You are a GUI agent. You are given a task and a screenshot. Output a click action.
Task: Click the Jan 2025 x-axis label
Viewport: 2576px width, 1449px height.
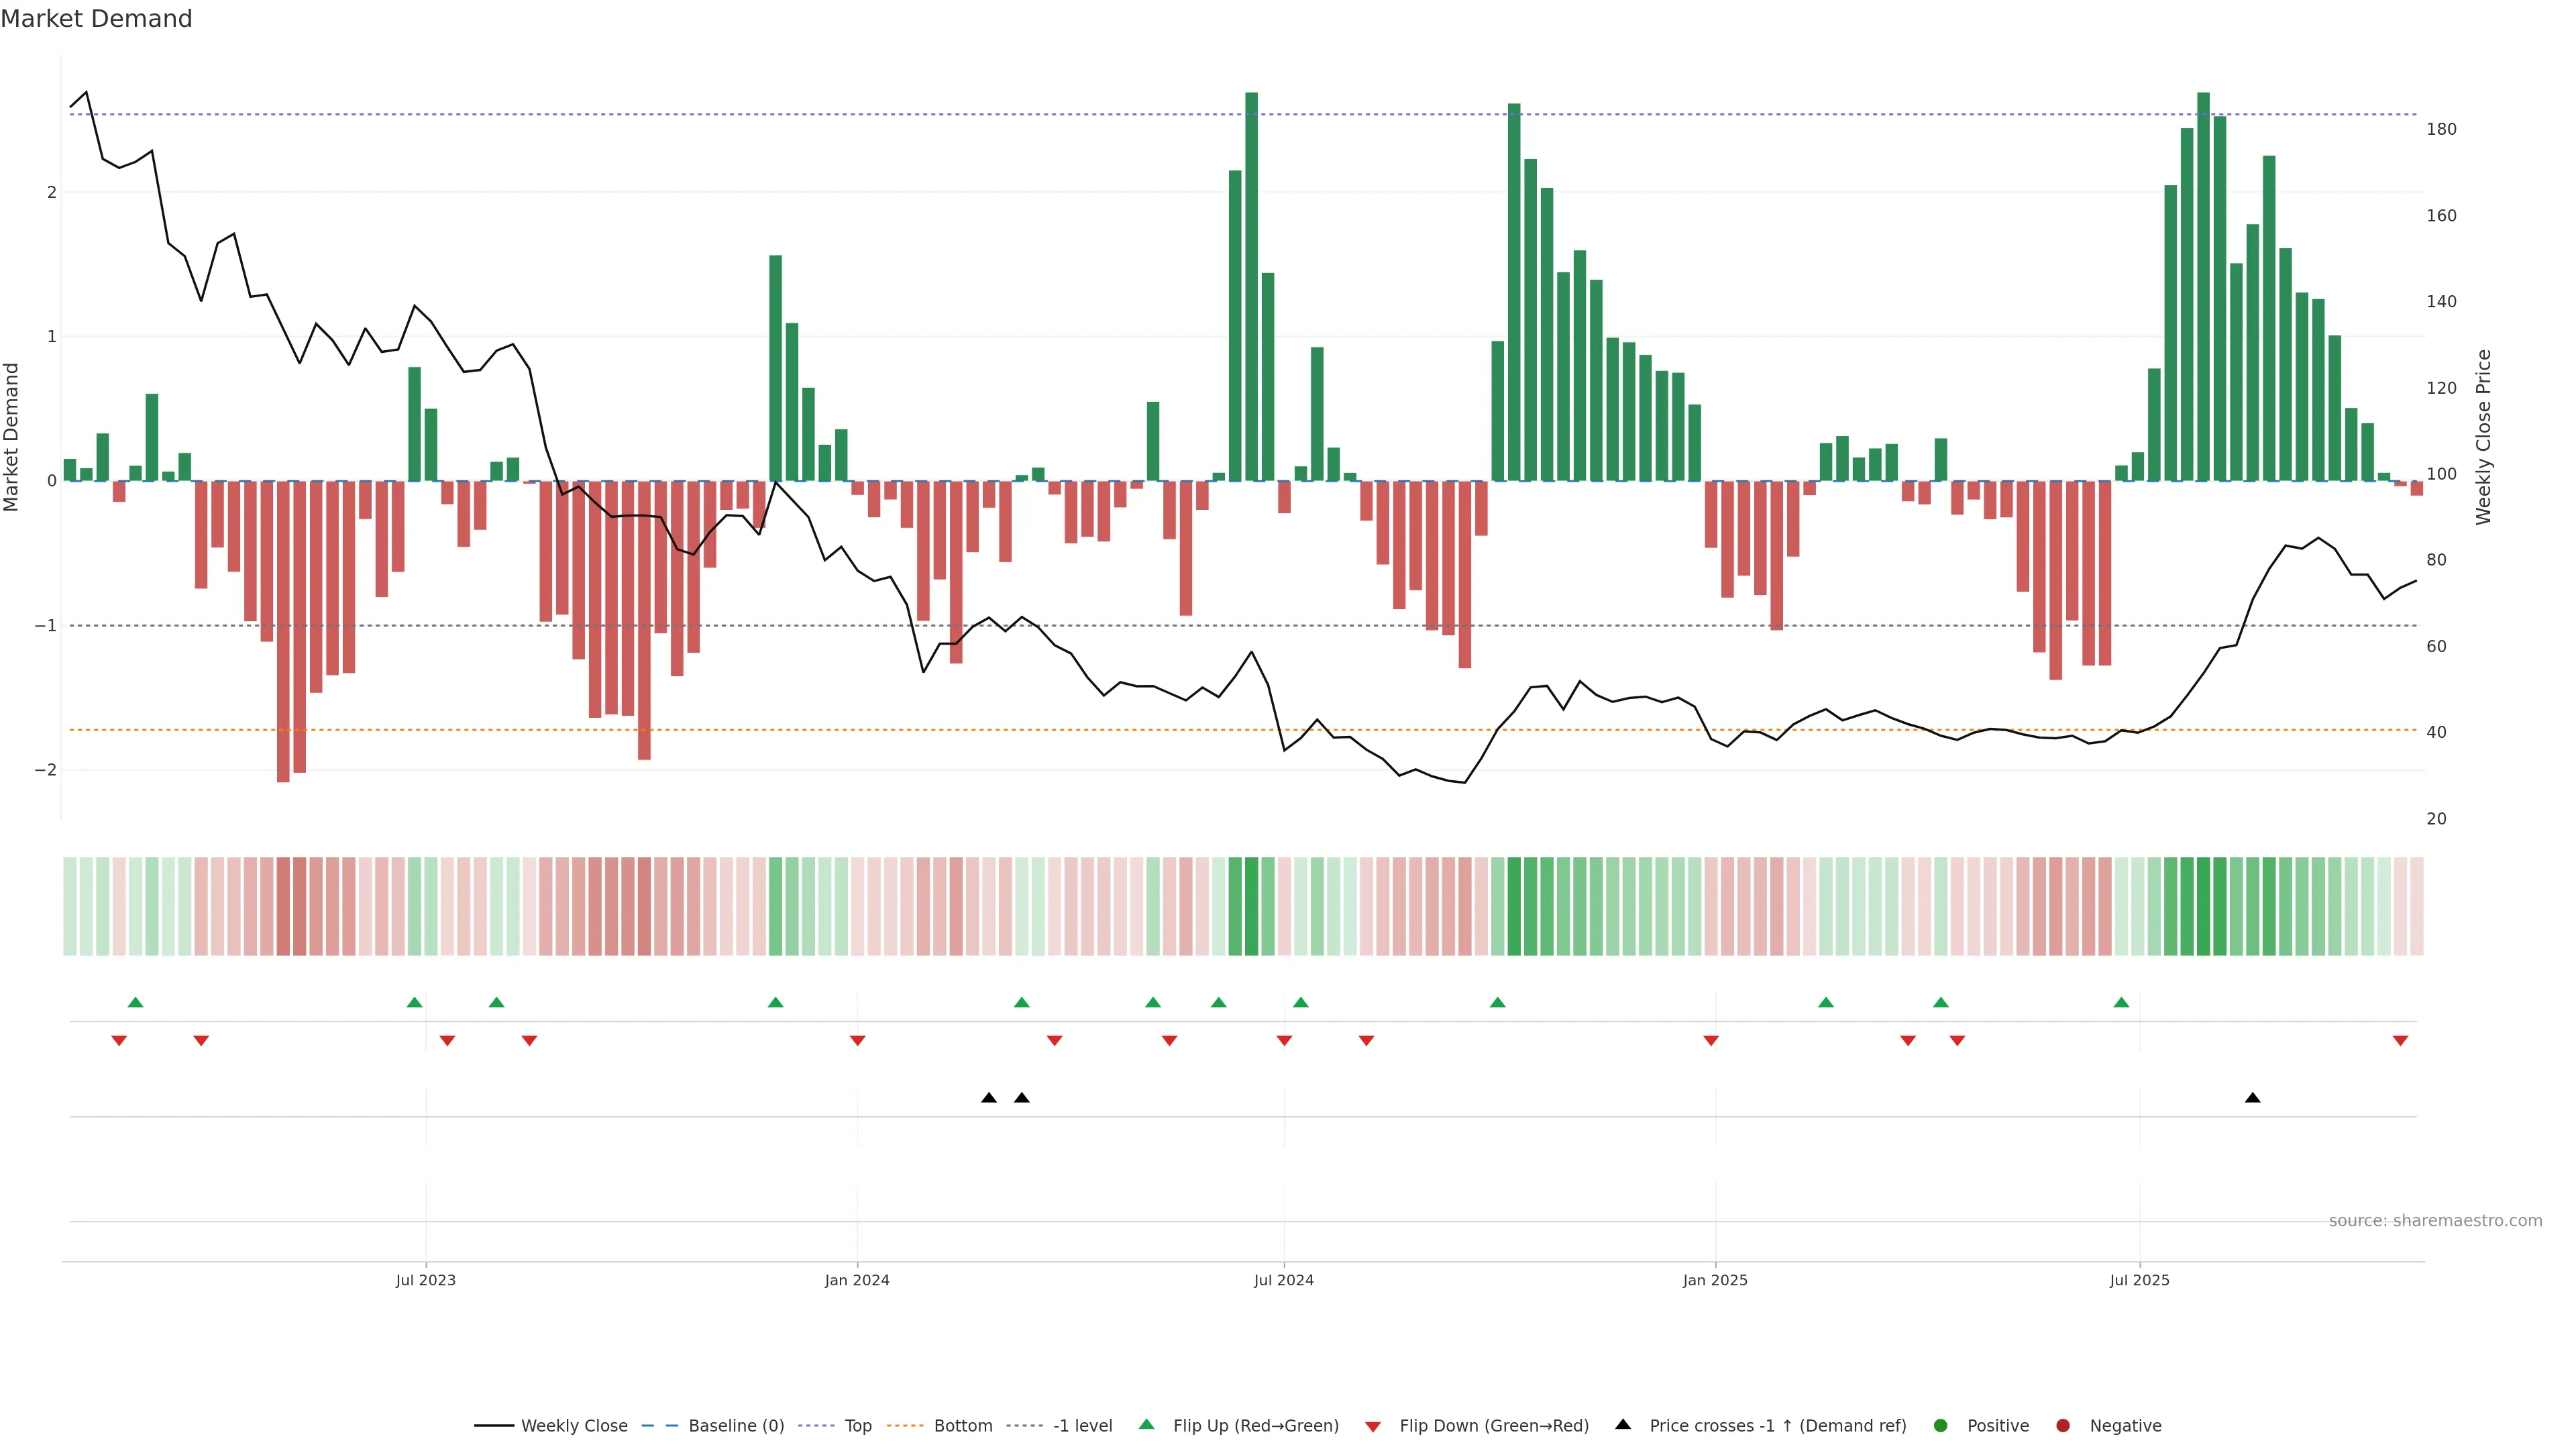(x=1714, y=1280)
